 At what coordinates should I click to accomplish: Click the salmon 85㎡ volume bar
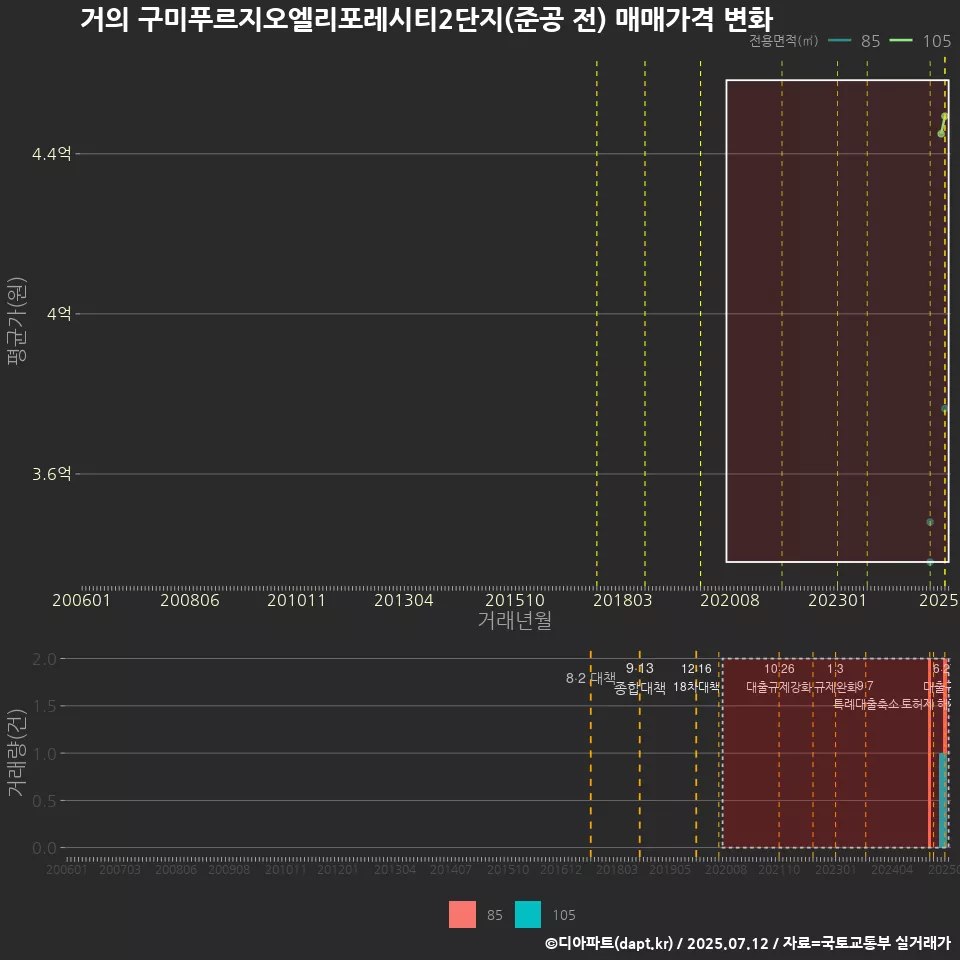930,753
